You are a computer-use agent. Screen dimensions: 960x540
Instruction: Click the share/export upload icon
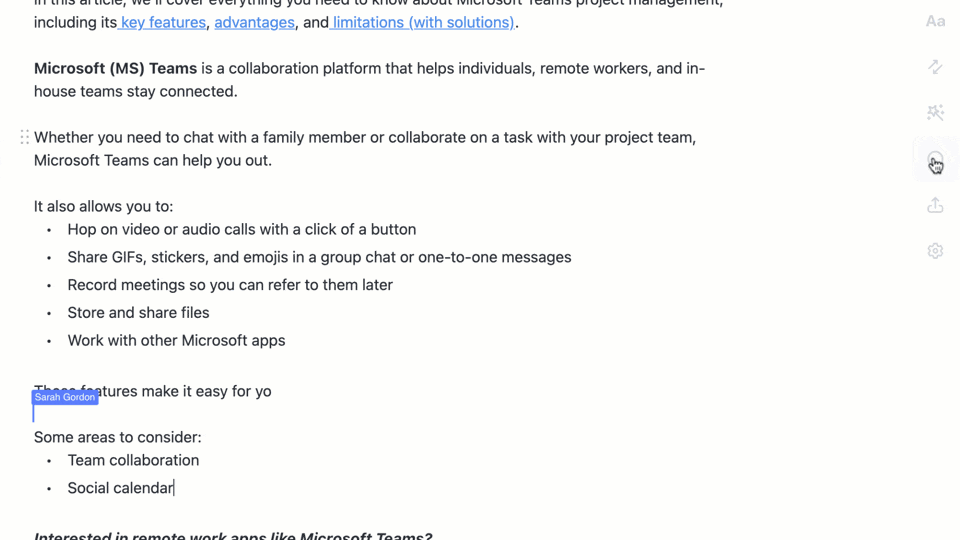pos(935,205)
